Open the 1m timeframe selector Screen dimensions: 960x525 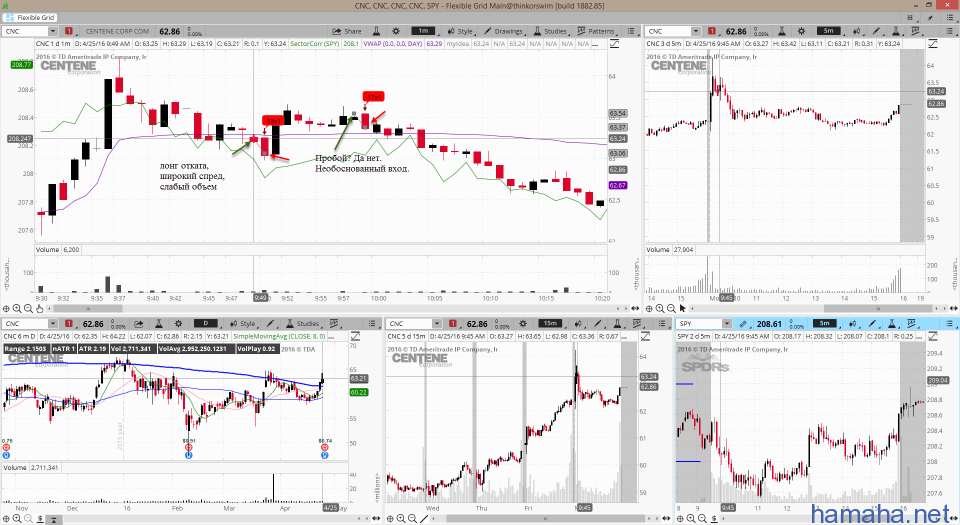click(423, 31)
